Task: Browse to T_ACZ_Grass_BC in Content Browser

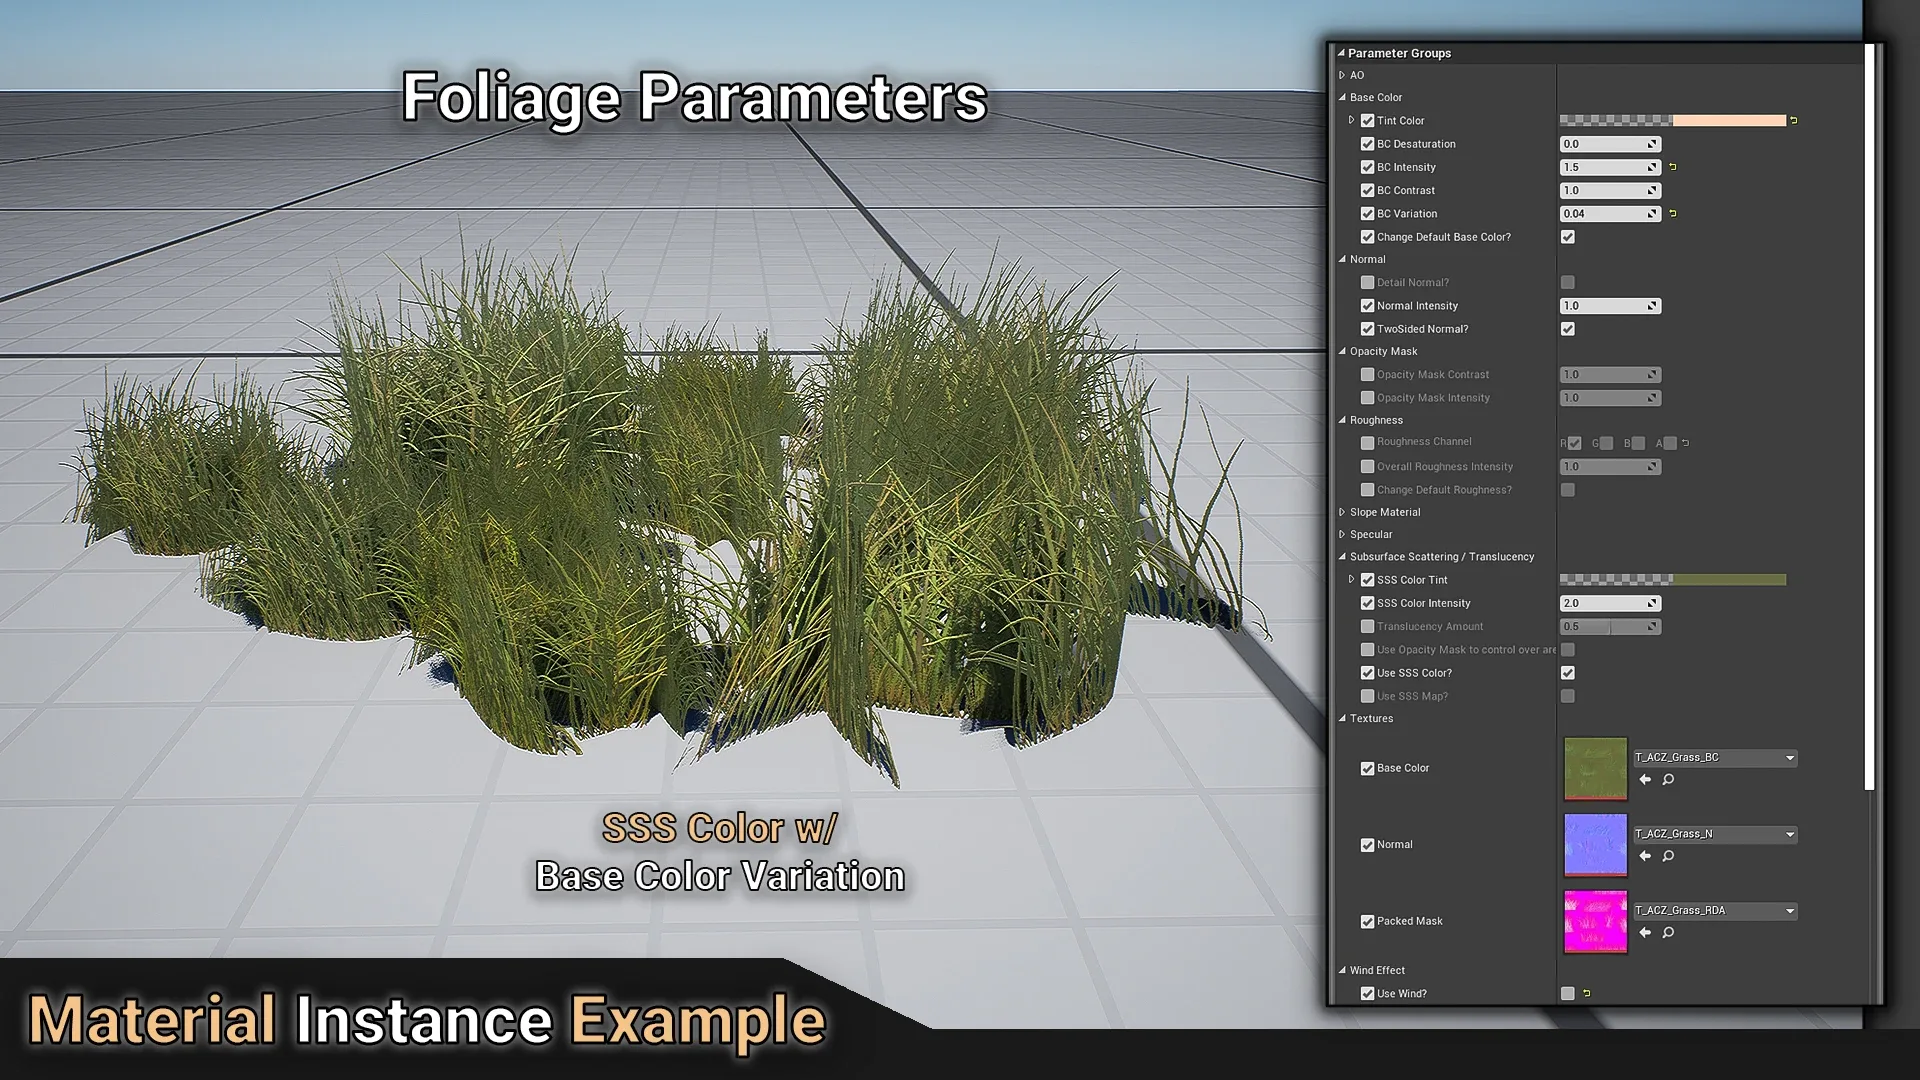Action: click(x=1668, y=780)
